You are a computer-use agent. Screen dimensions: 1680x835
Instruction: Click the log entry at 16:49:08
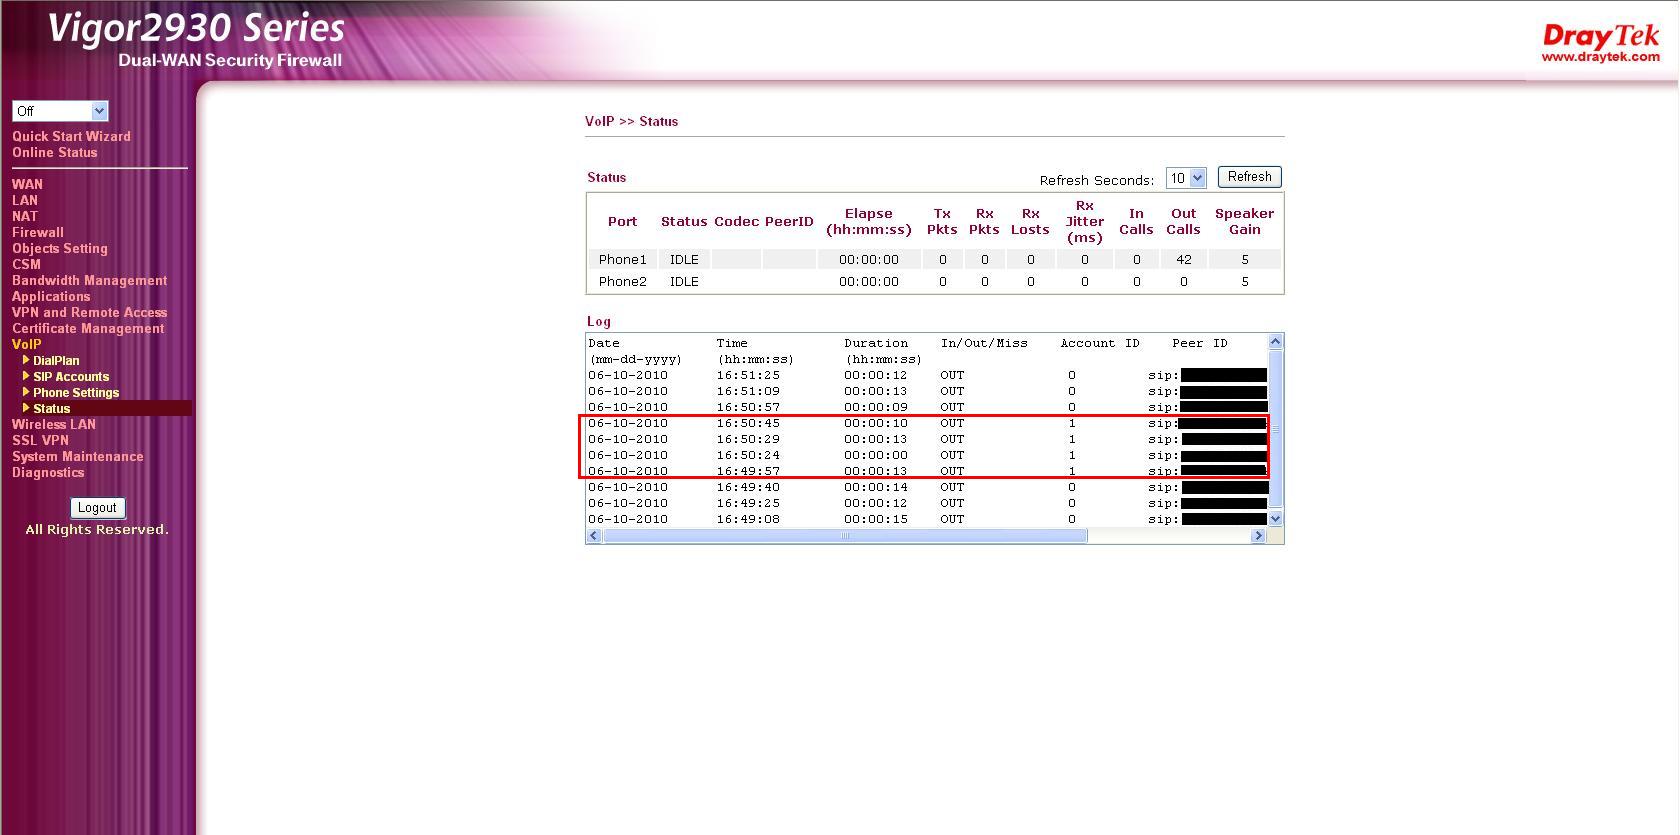(927, 519)
